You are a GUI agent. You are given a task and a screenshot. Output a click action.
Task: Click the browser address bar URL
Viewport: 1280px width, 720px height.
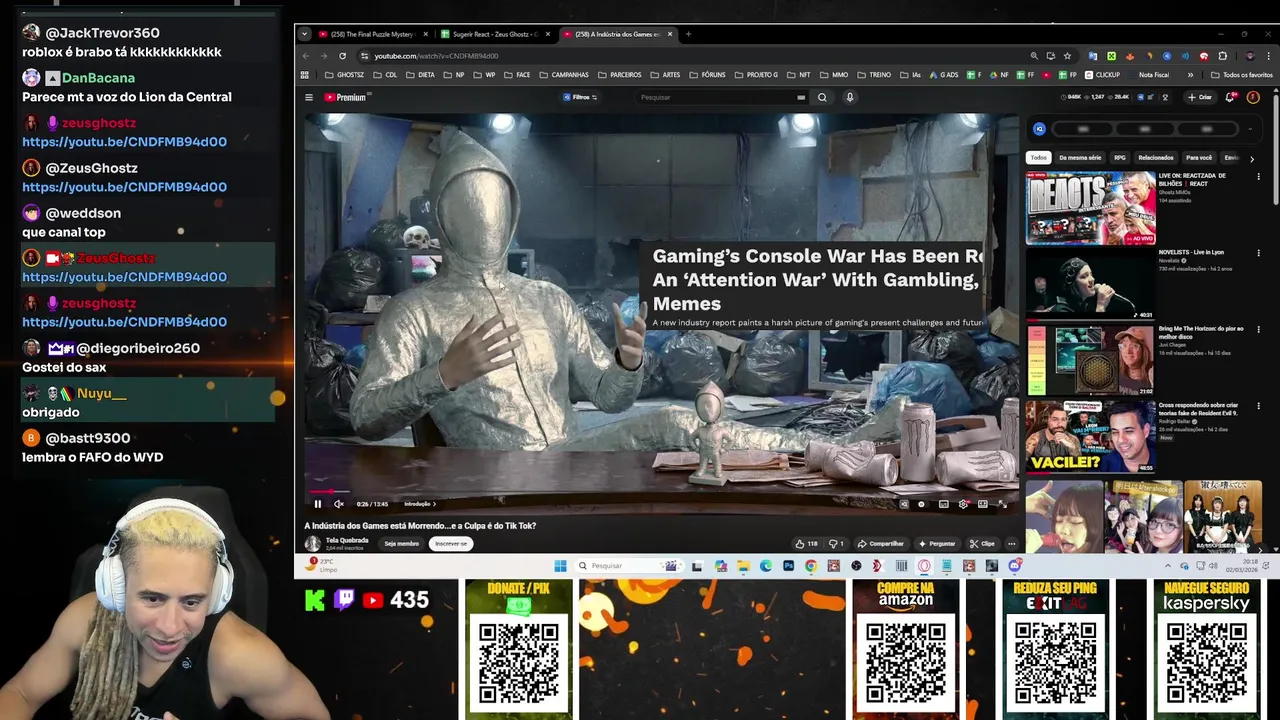pyautogui.click(x=436, y=56)
